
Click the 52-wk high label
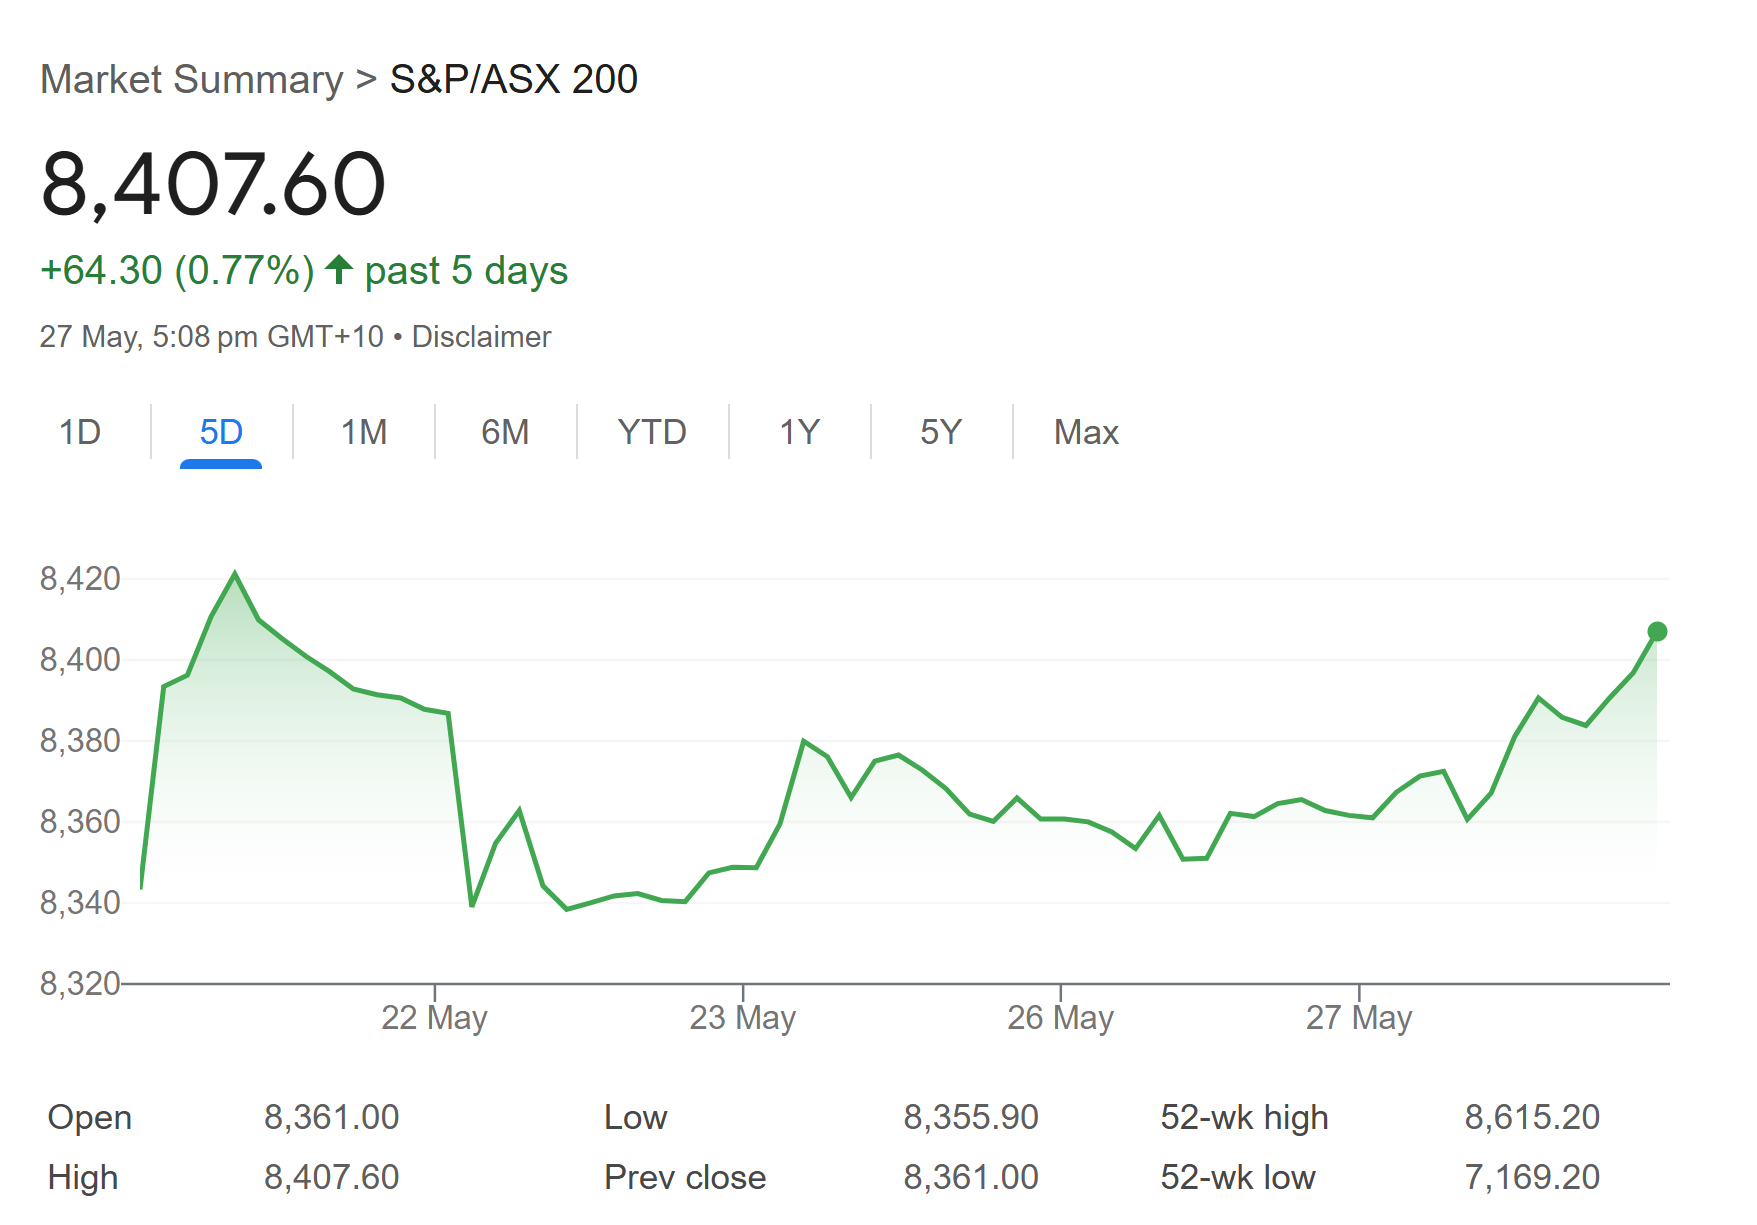click(x=1244, y=1117)
